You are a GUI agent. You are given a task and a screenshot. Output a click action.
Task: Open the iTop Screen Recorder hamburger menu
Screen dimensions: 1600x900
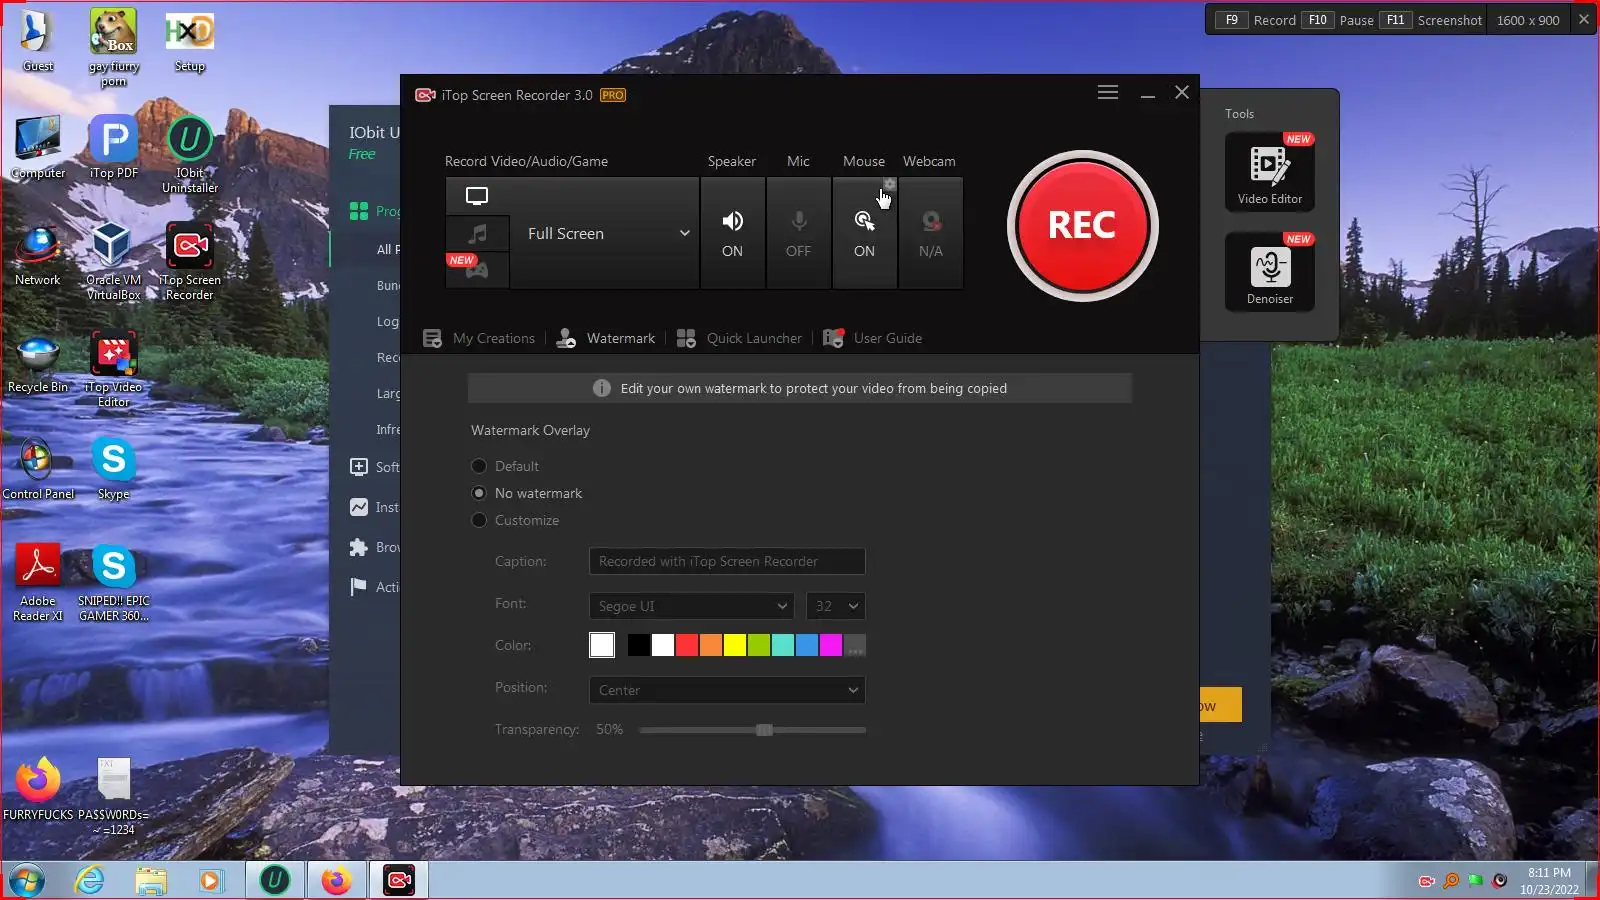click(x=1108, y=92)
